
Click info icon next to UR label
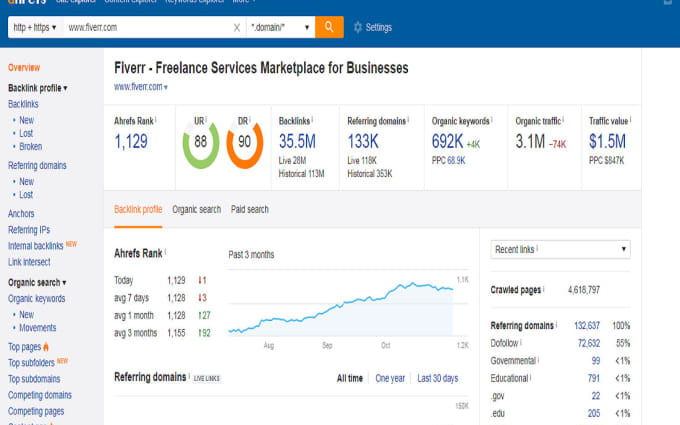click(x=206, y=119)
